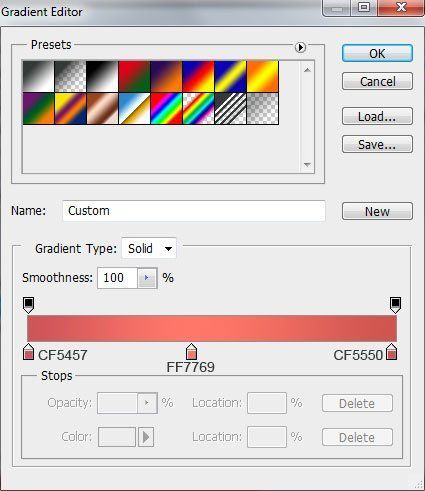Open the Presets flyout menu arrow
425x491 pixels.
click(x=300, y=47)
